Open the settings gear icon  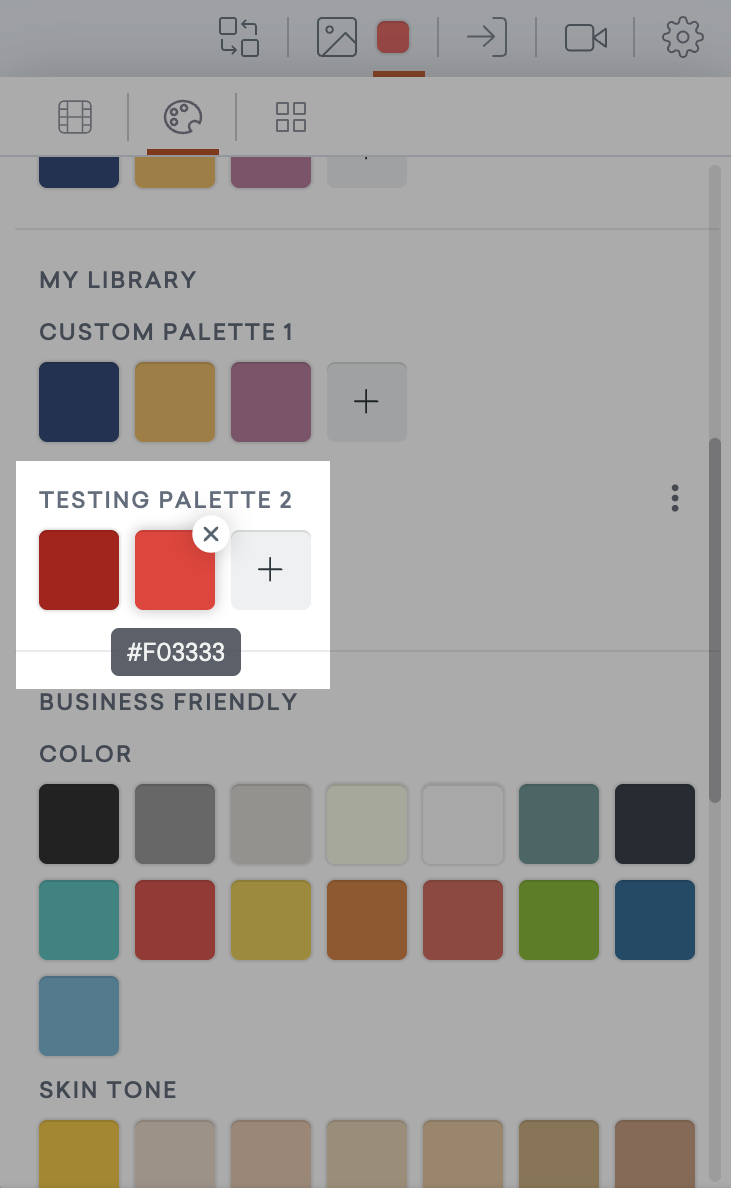point(683,37)
